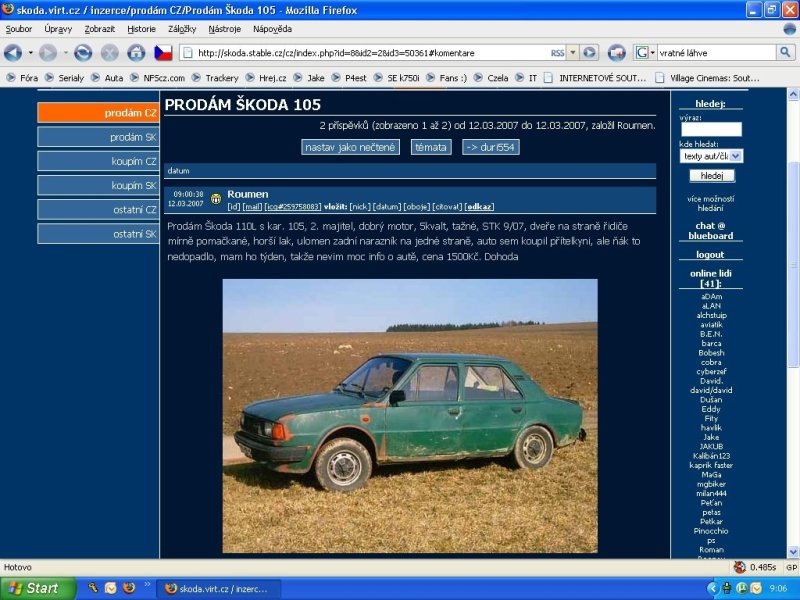Open the INTERNETOVÉ SOUT... bookmark

(x=595, y=78)
